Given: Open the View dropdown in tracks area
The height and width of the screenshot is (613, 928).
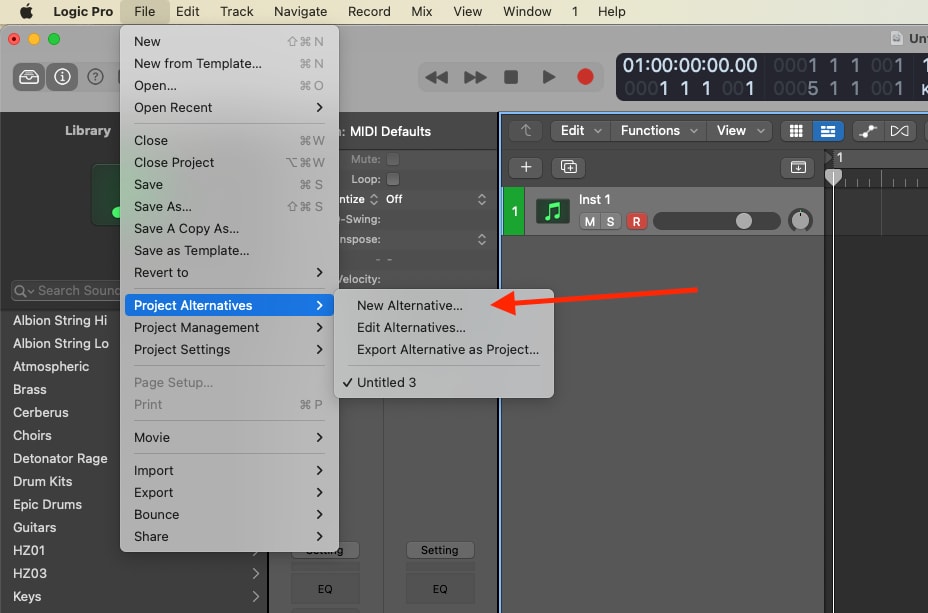Looking at the screenshot, I should coord(740,131).
